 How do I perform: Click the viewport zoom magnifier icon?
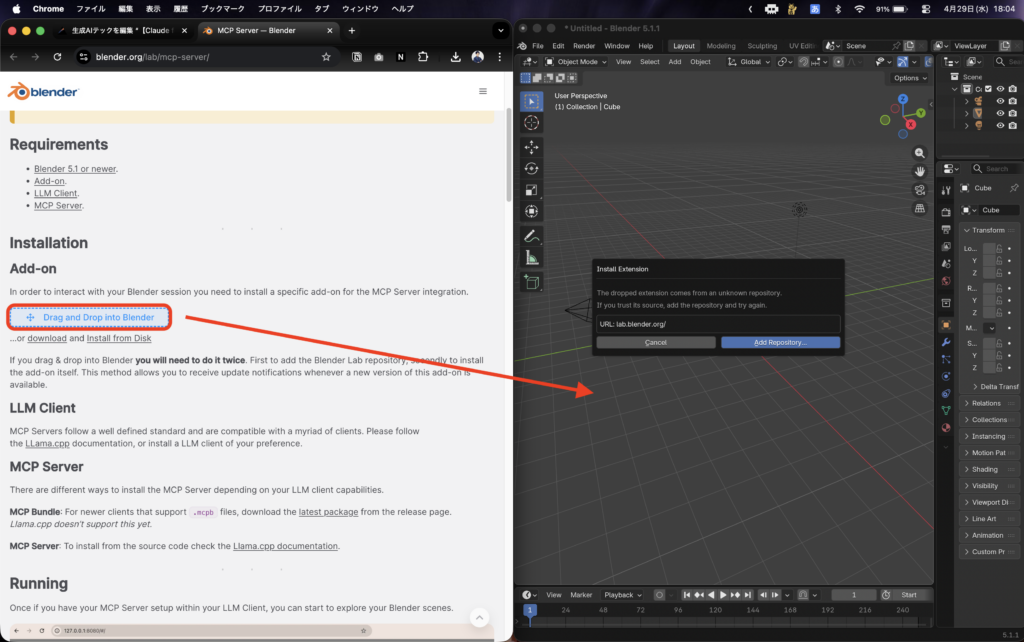[x=920, y=153]
